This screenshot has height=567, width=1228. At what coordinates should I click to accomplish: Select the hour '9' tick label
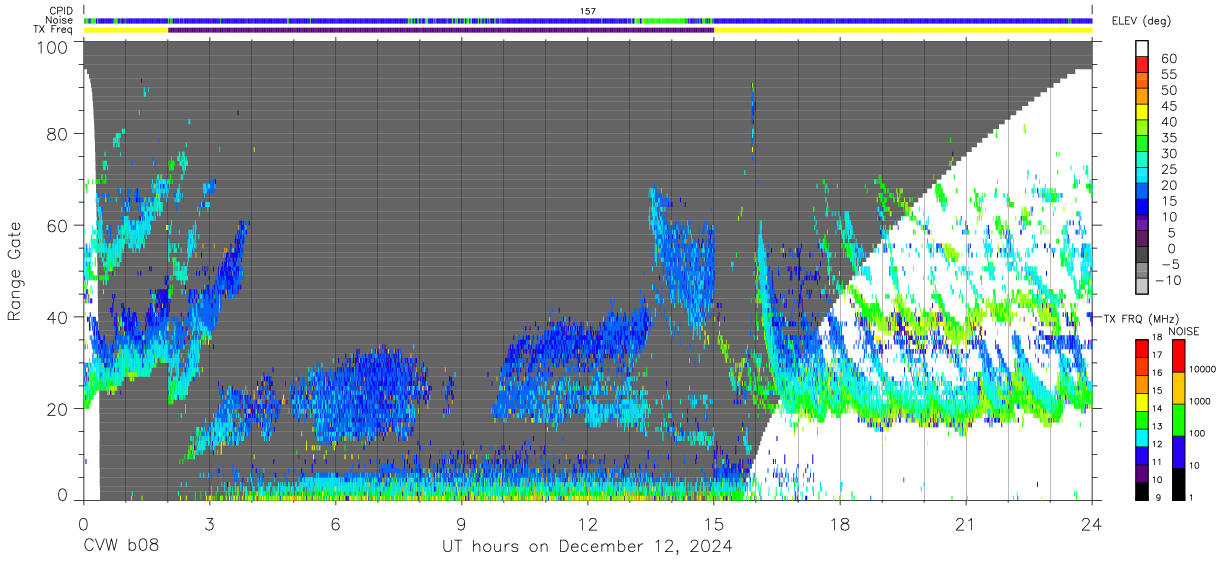pos(462,523)
